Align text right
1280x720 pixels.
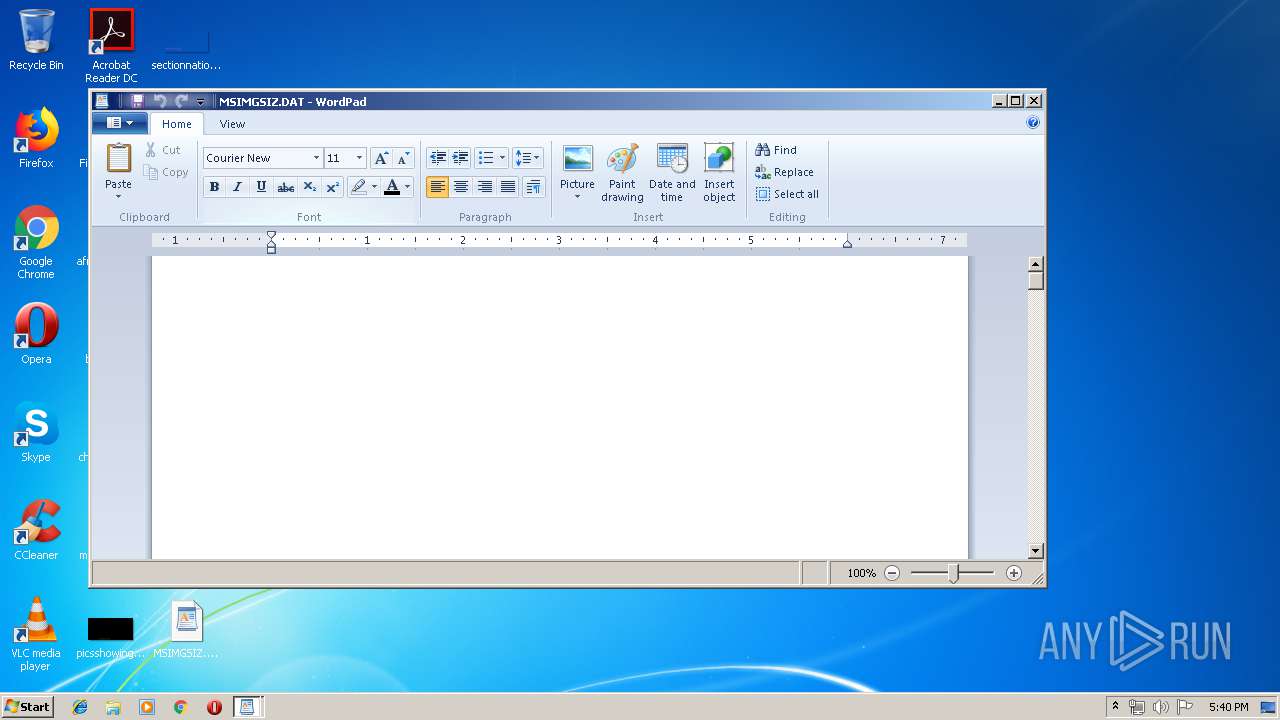pyautogui.click(x=485, y=187)
